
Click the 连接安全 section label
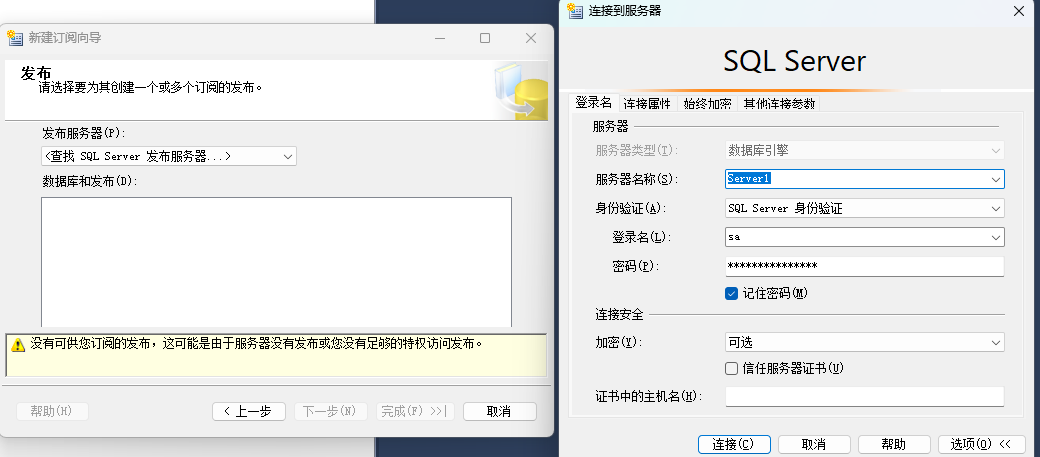[619, 314]
